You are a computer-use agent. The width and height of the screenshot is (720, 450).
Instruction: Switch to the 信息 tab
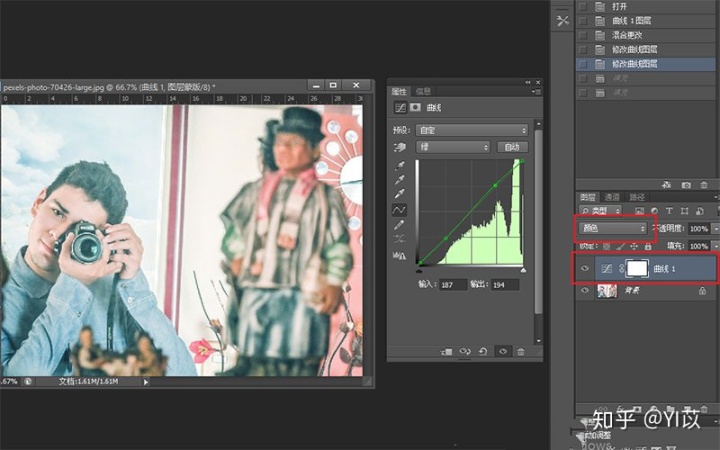[x=423, y=91]
